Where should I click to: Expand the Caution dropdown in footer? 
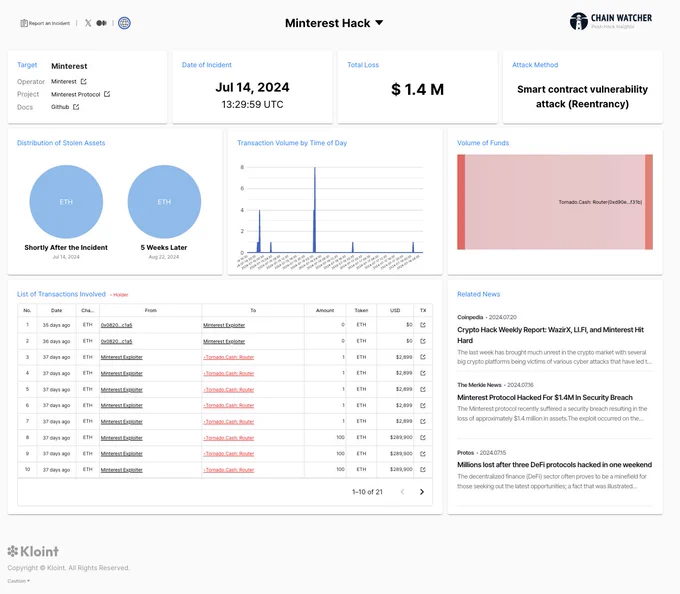tap(19, 581)
